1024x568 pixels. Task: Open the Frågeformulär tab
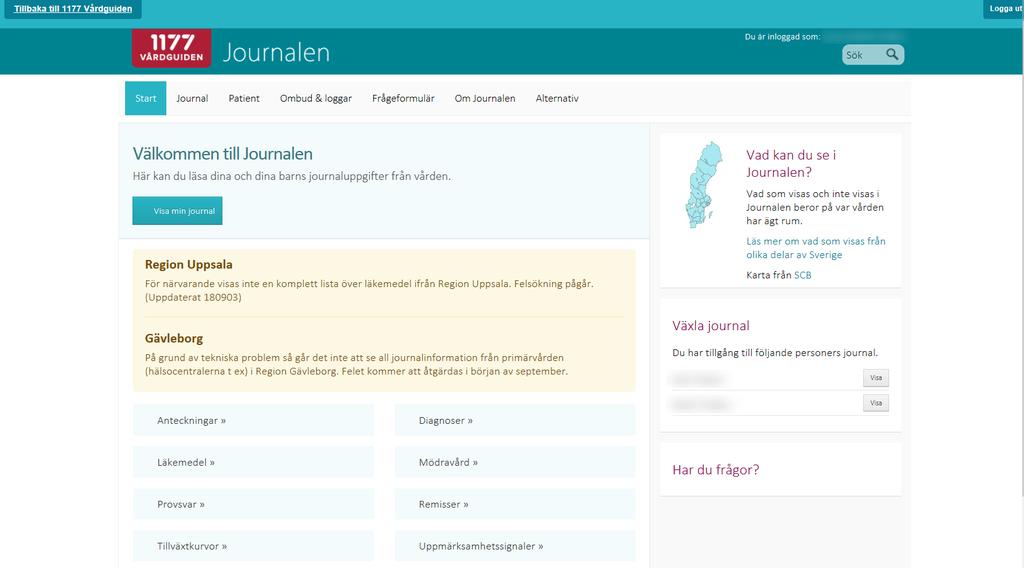(x=403, y=99)
